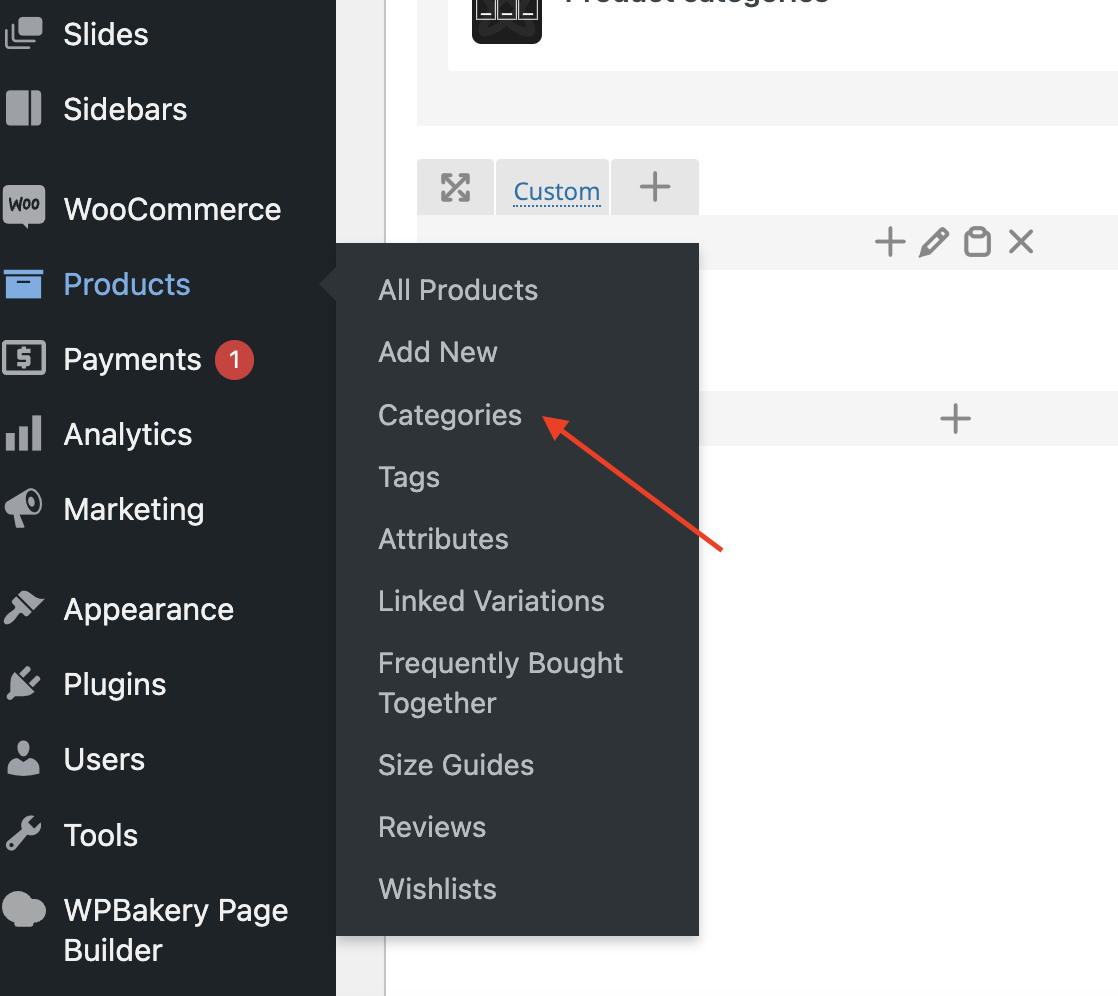
Task: Click the Analytics bar chart icon
Action: [x=24, y=433]
